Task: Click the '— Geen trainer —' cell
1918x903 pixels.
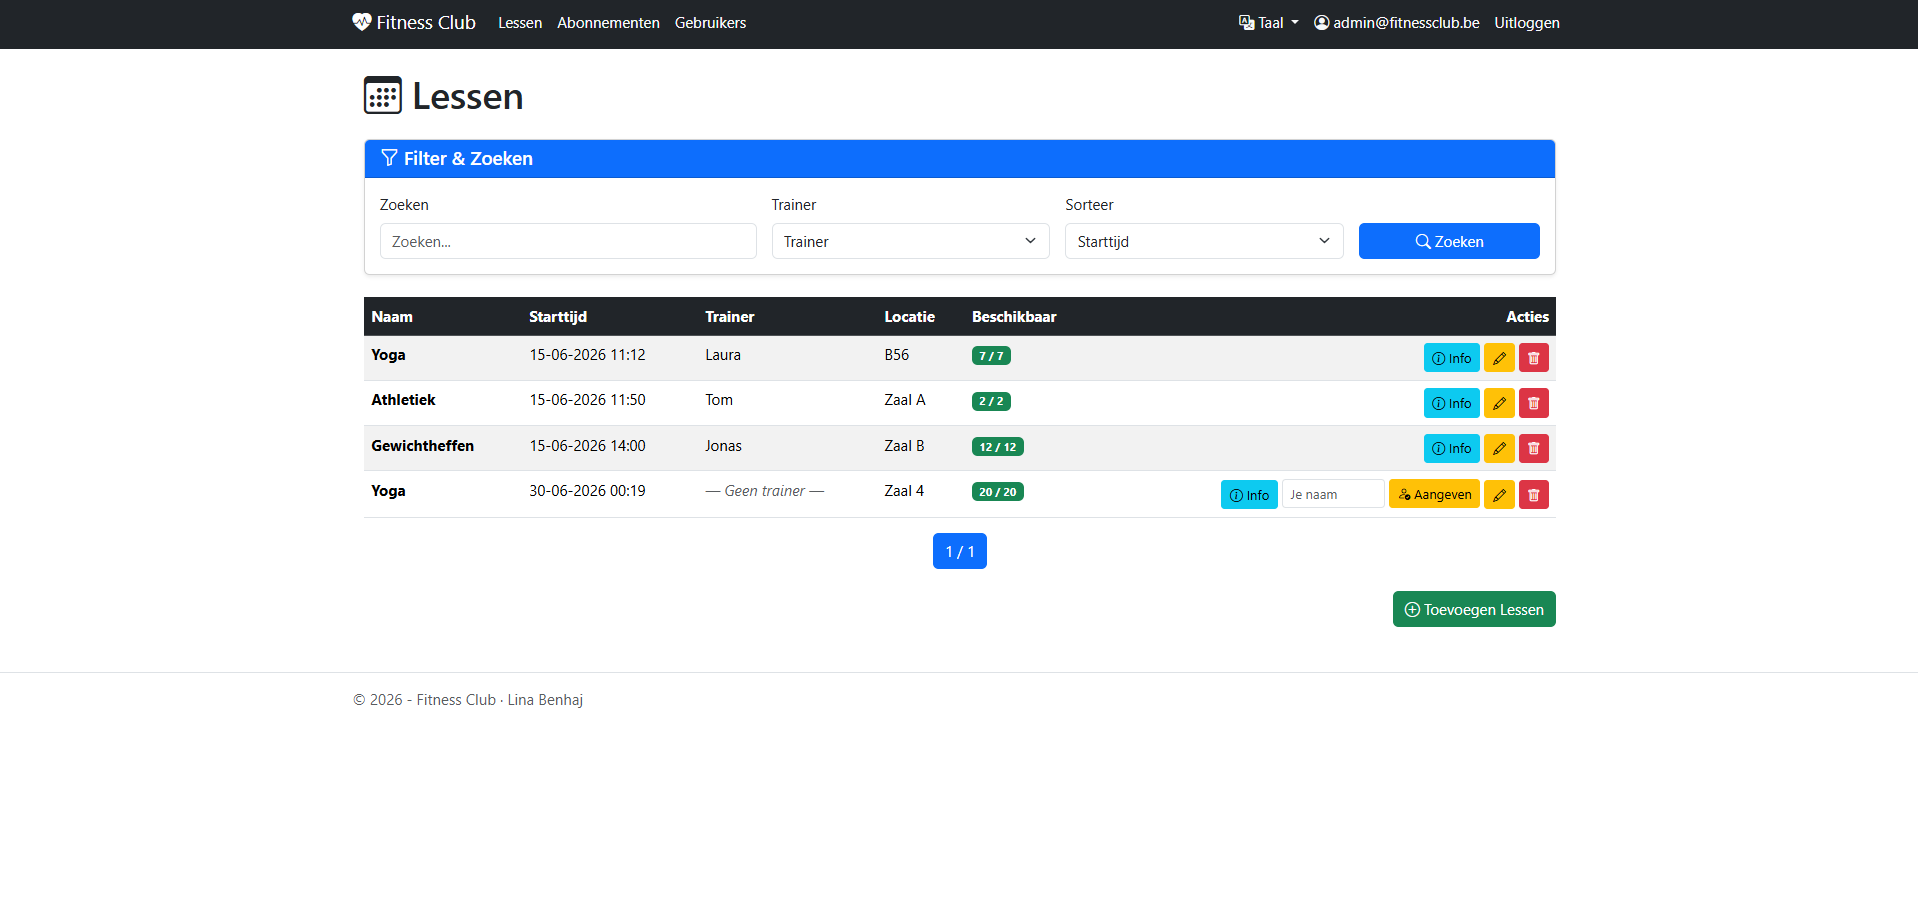Action: point(764,490)
